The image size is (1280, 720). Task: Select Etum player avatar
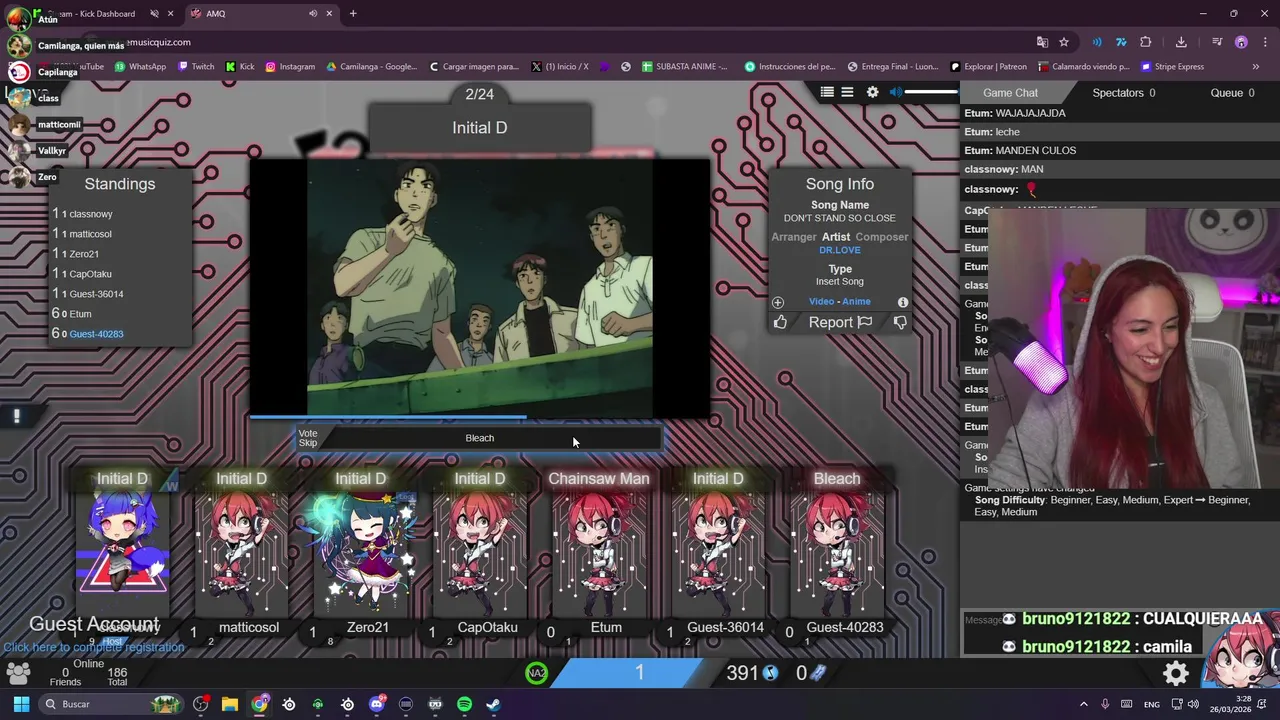599,550
